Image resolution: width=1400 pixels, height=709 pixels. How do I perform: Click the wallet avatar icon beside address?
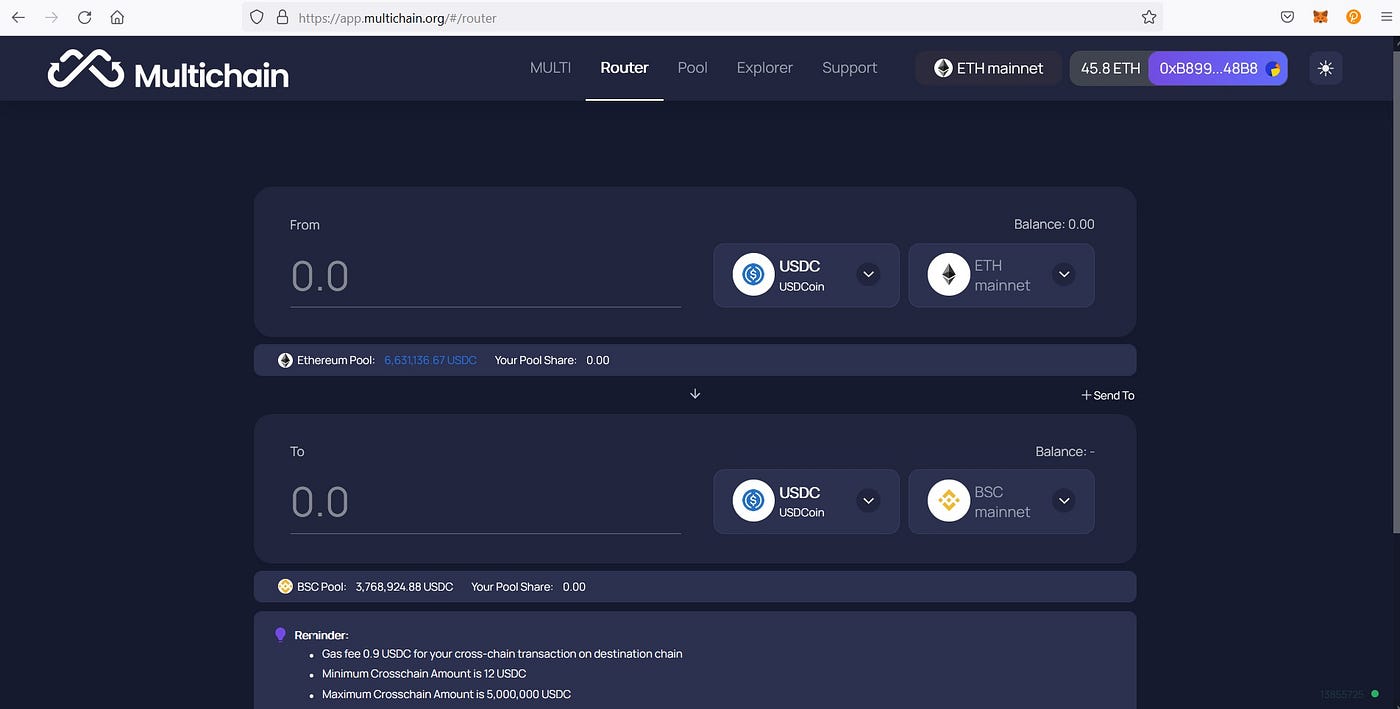point(1273,69)
